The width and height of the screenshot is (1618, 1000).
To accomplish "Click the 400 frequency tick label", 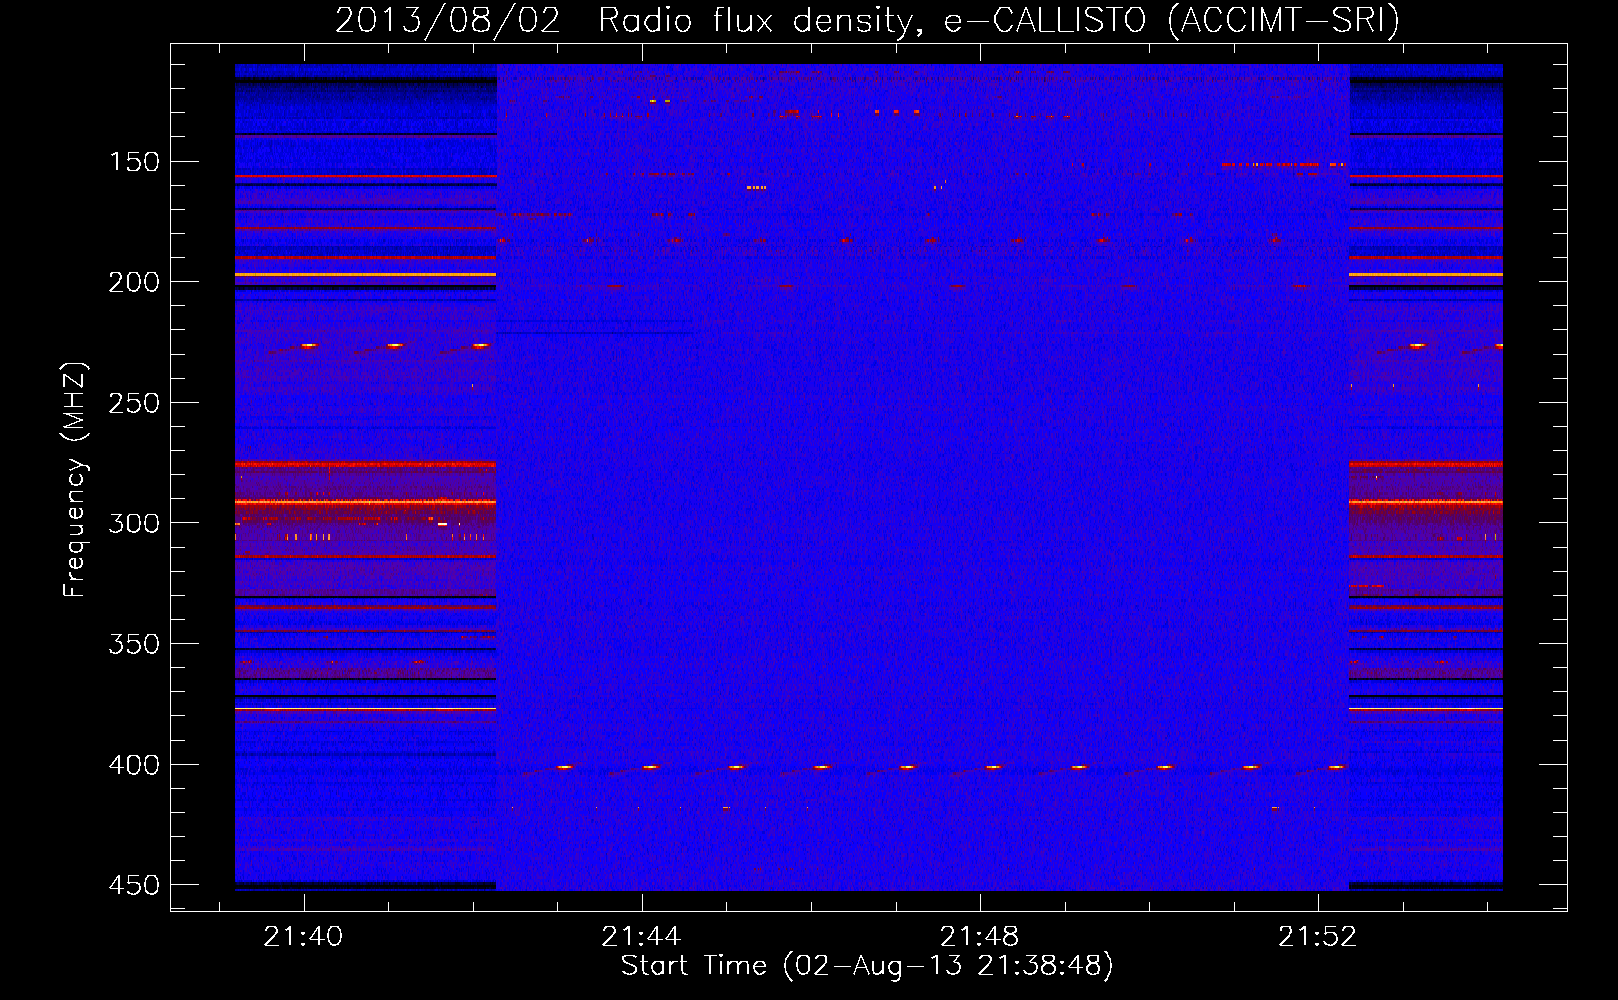I will coord(134,765).
